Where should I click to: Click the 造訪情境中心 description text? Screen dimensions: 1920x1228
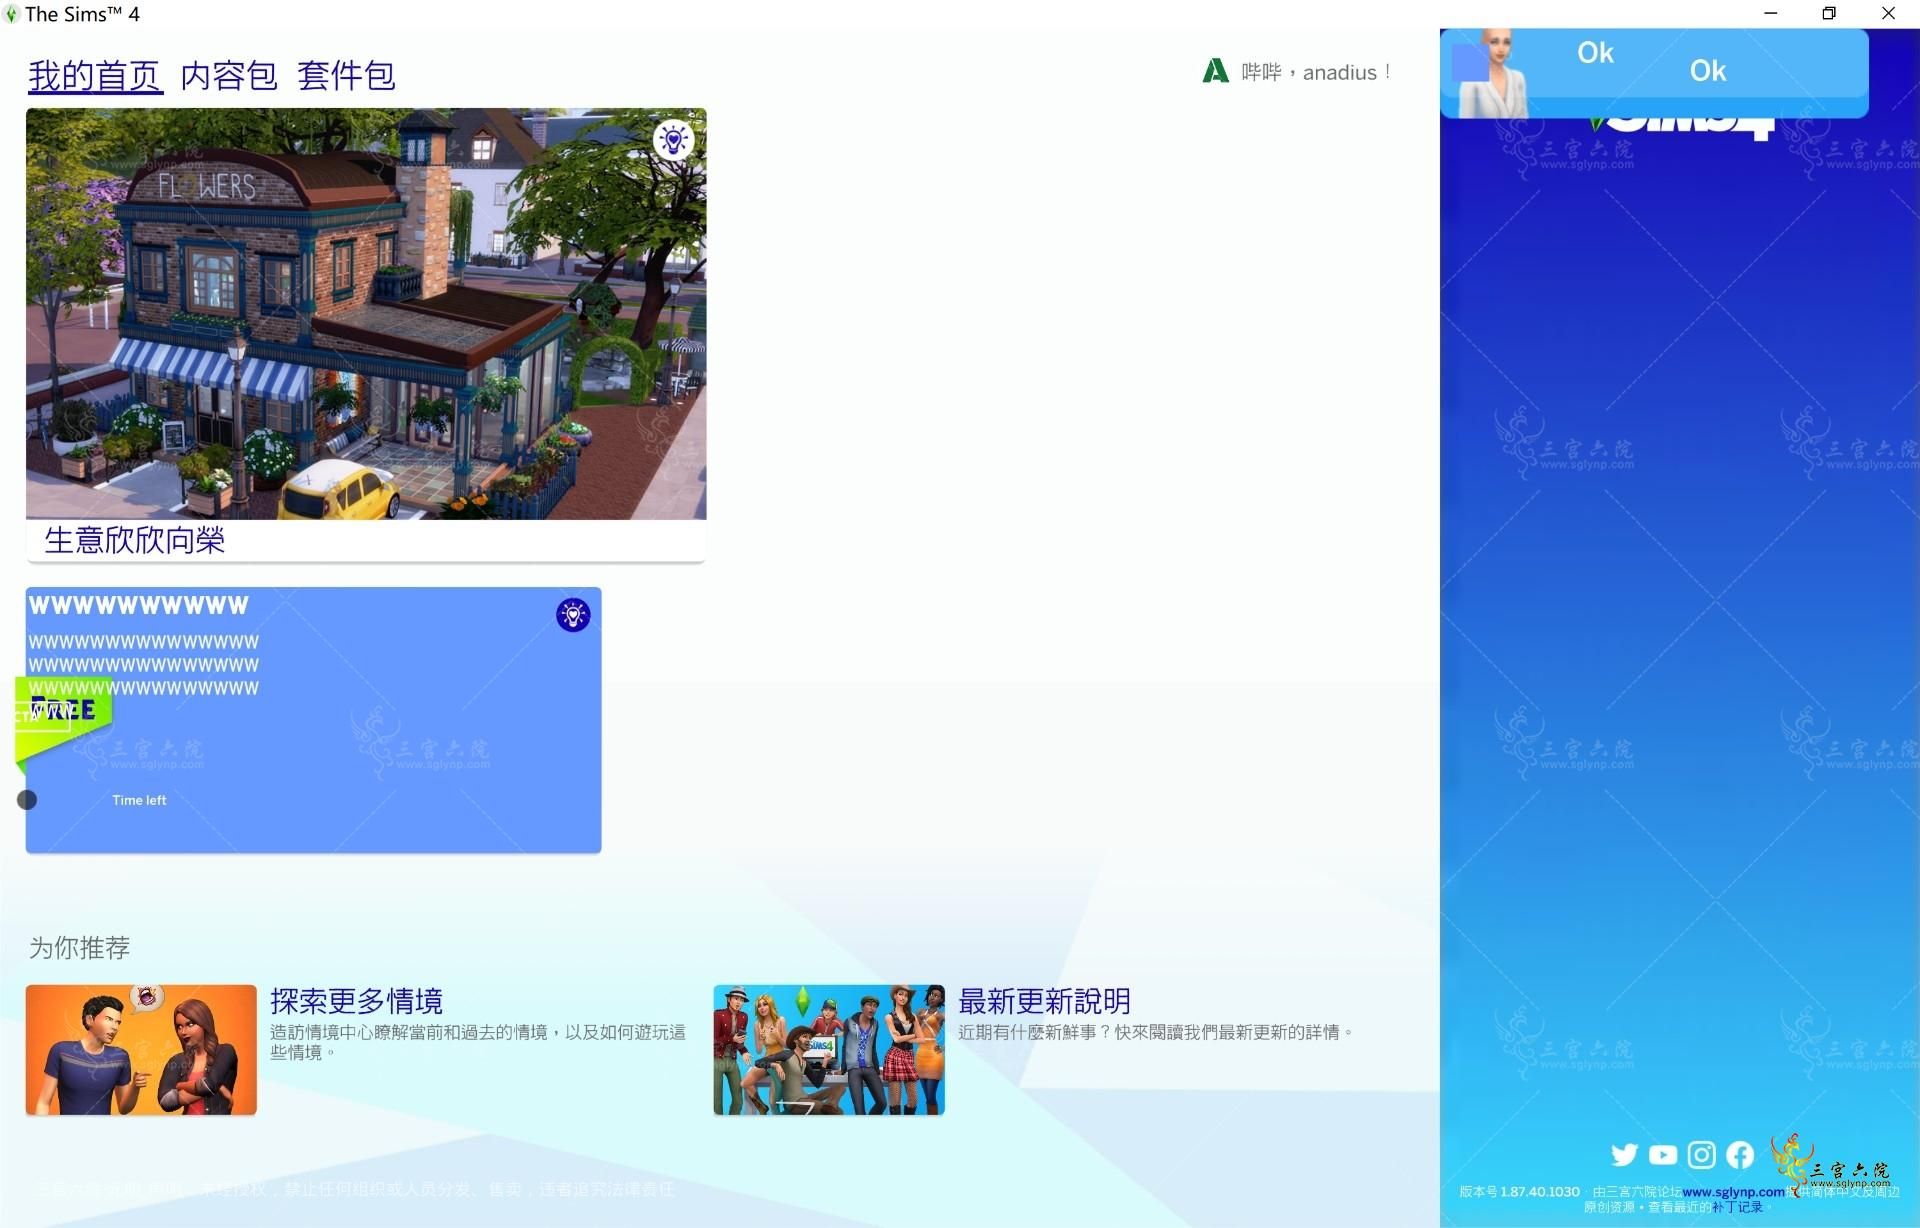(478, 1042)
